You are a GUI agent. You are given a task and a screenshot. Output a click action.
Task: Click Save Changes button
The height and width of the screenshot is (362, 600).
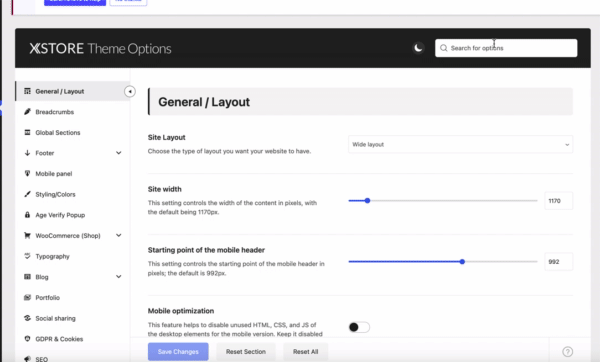(178, 352)
